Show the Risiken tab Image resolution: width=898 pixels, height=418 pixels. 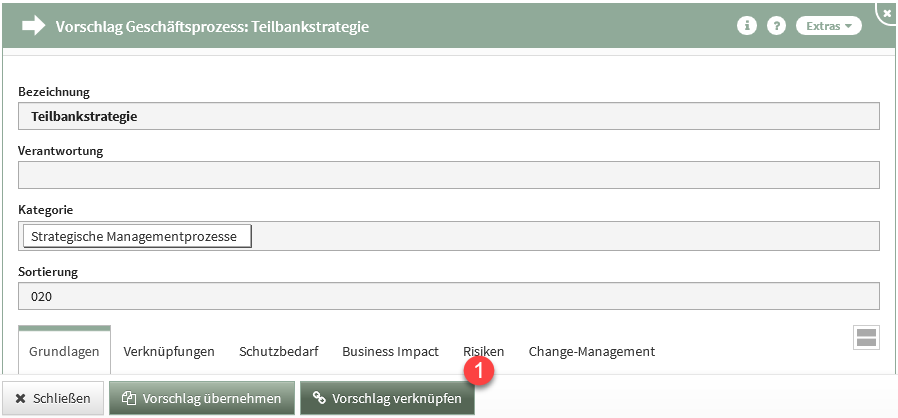click(x=483, y=352)
